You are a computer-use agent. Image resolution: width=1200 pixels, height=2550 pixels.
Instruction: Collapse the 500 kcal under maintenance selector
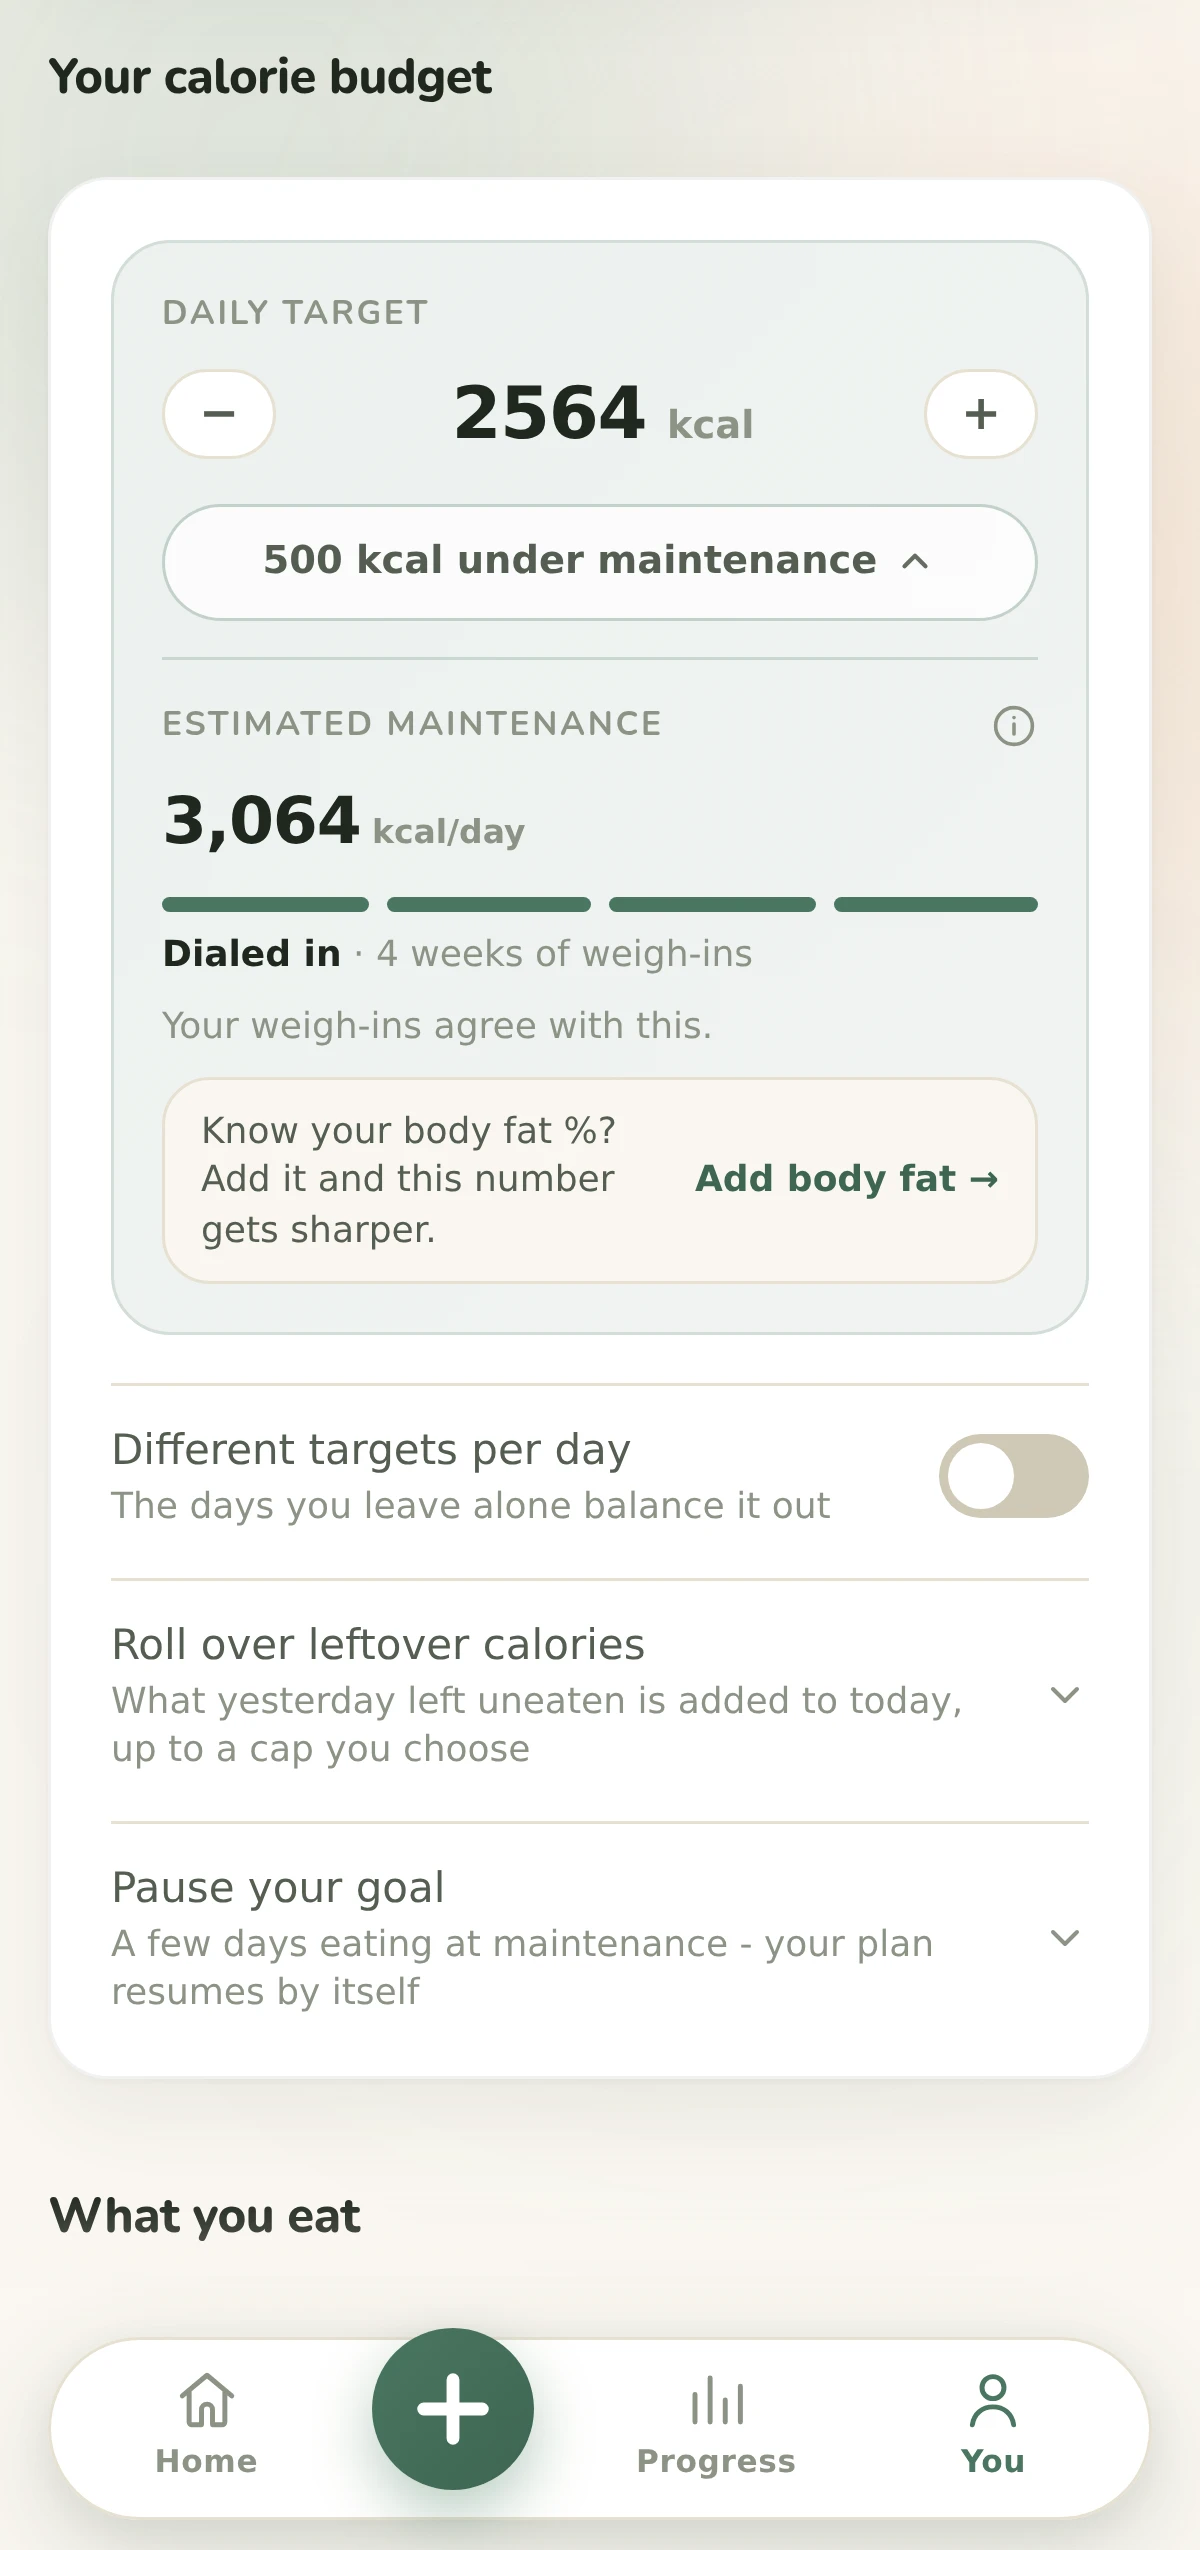[600, 562]
